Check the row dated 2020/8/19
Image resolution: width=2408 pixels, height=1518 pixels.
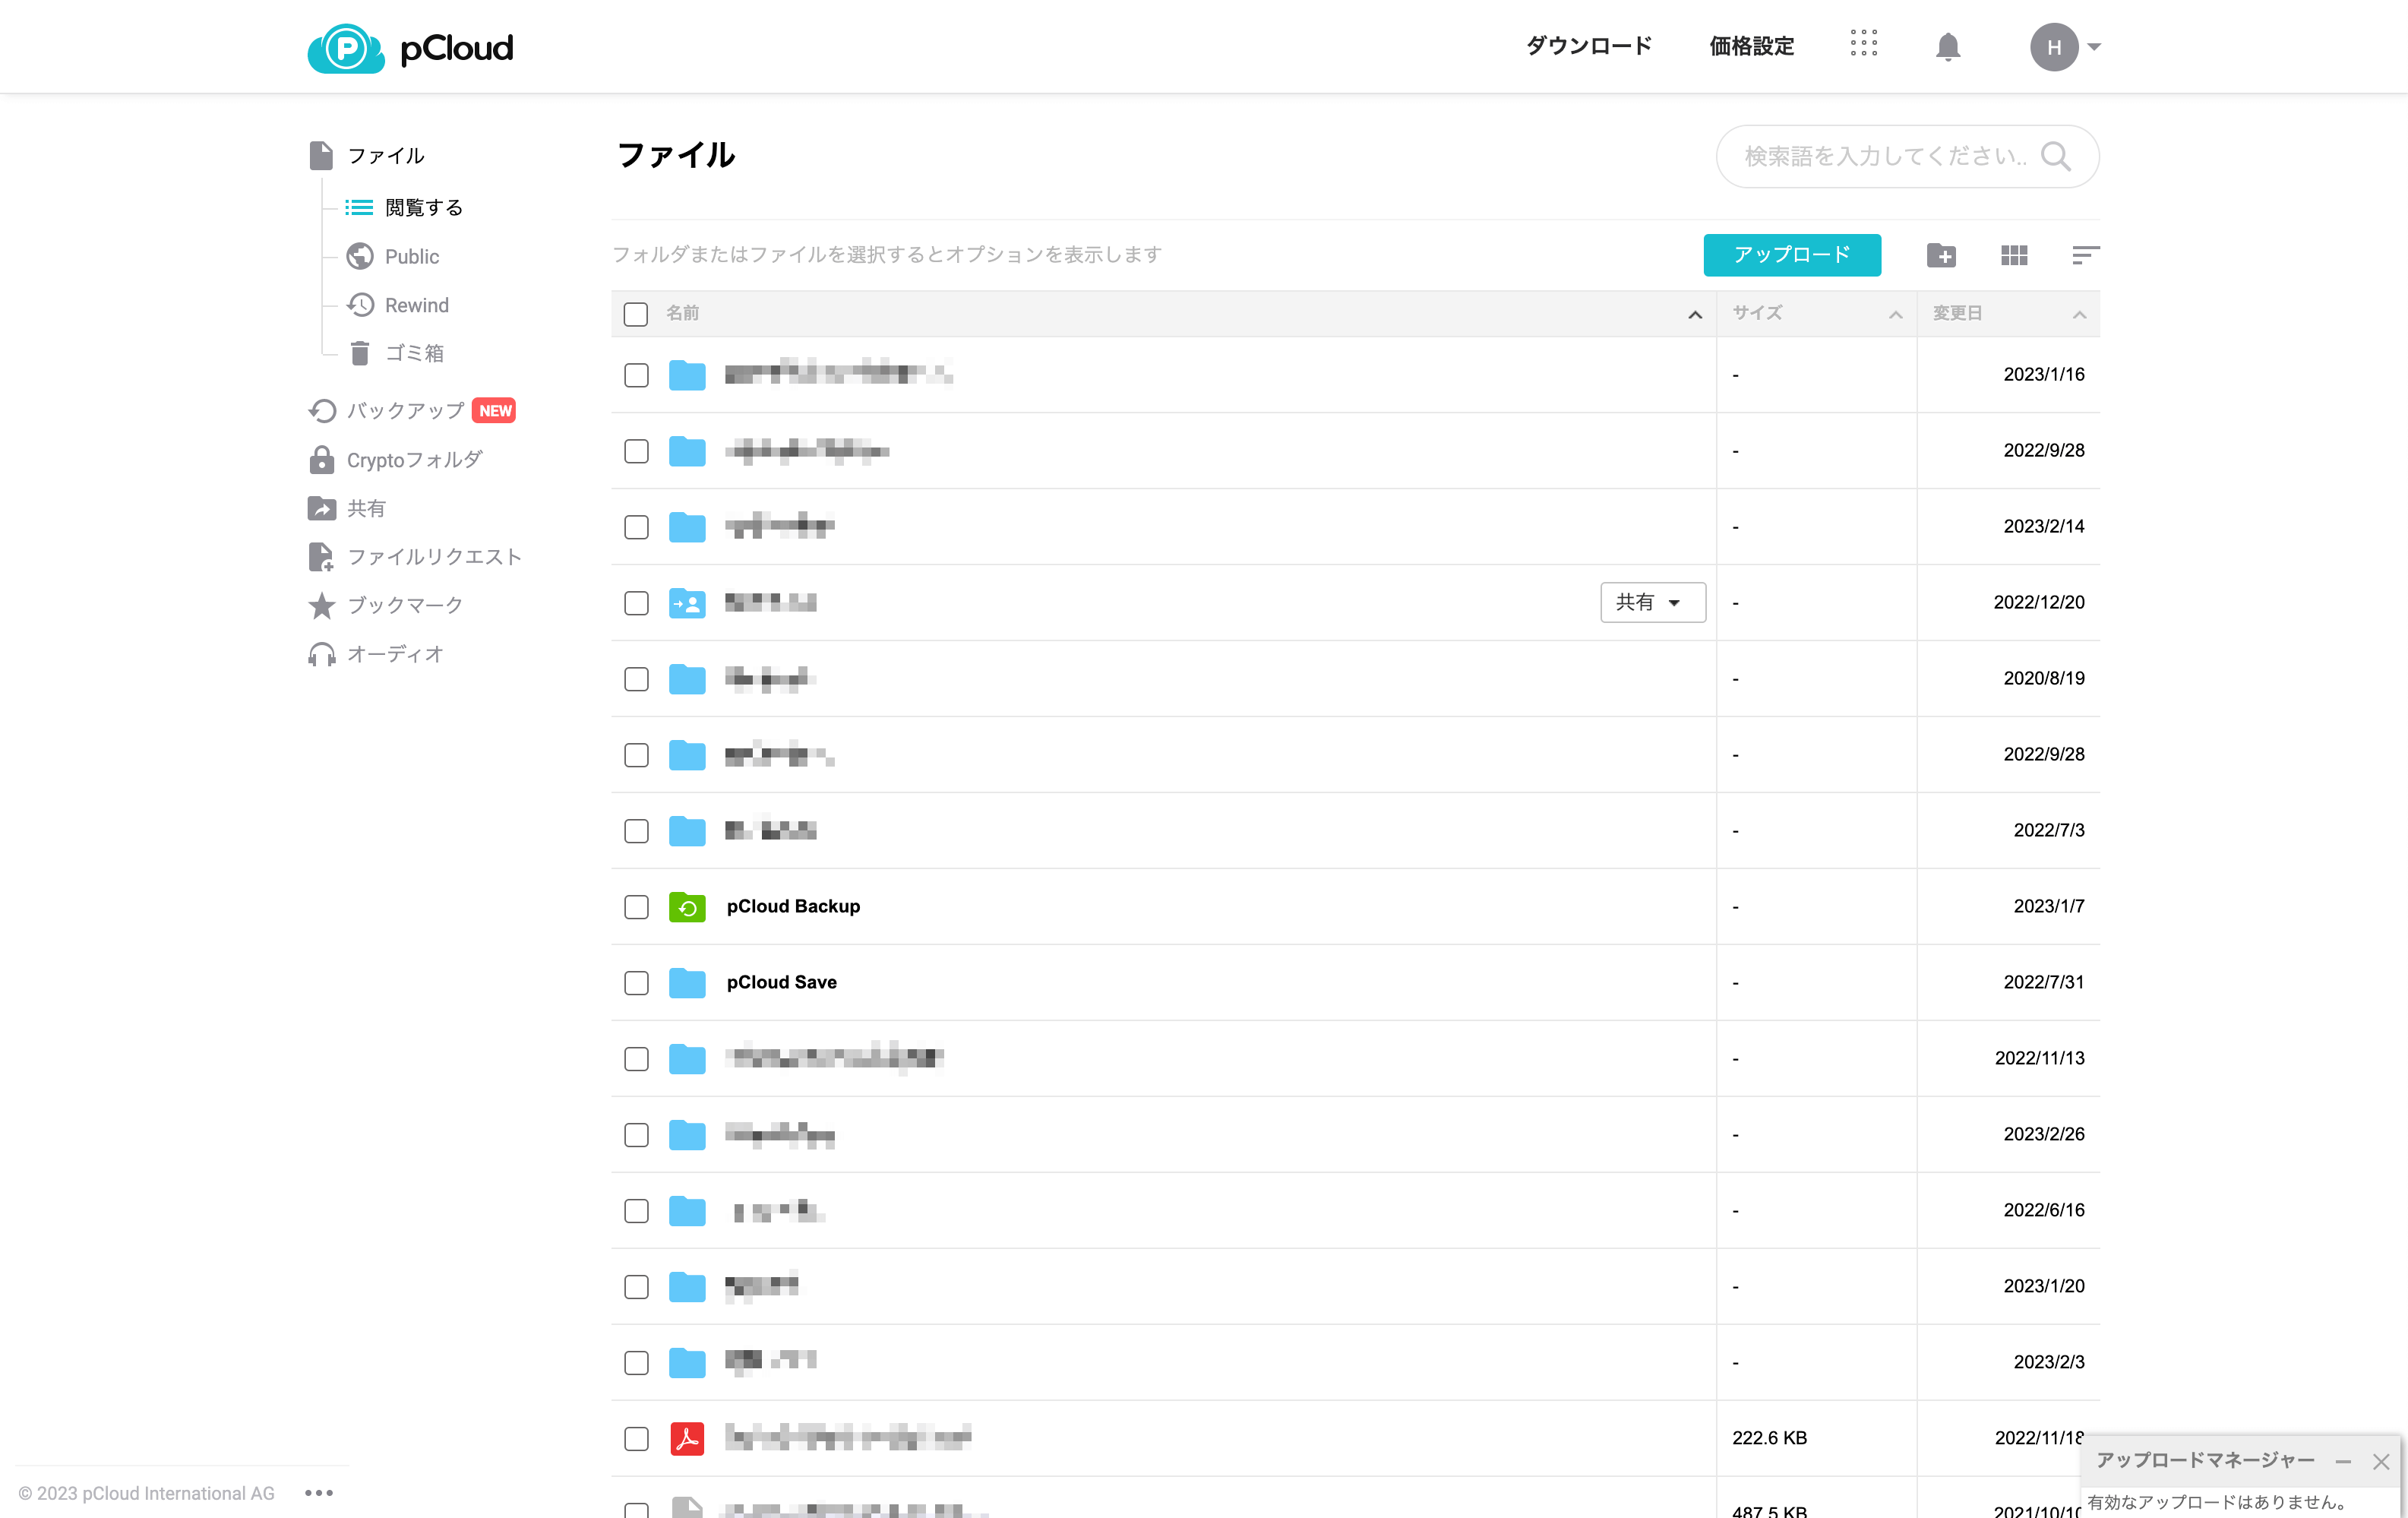point(636,679)
